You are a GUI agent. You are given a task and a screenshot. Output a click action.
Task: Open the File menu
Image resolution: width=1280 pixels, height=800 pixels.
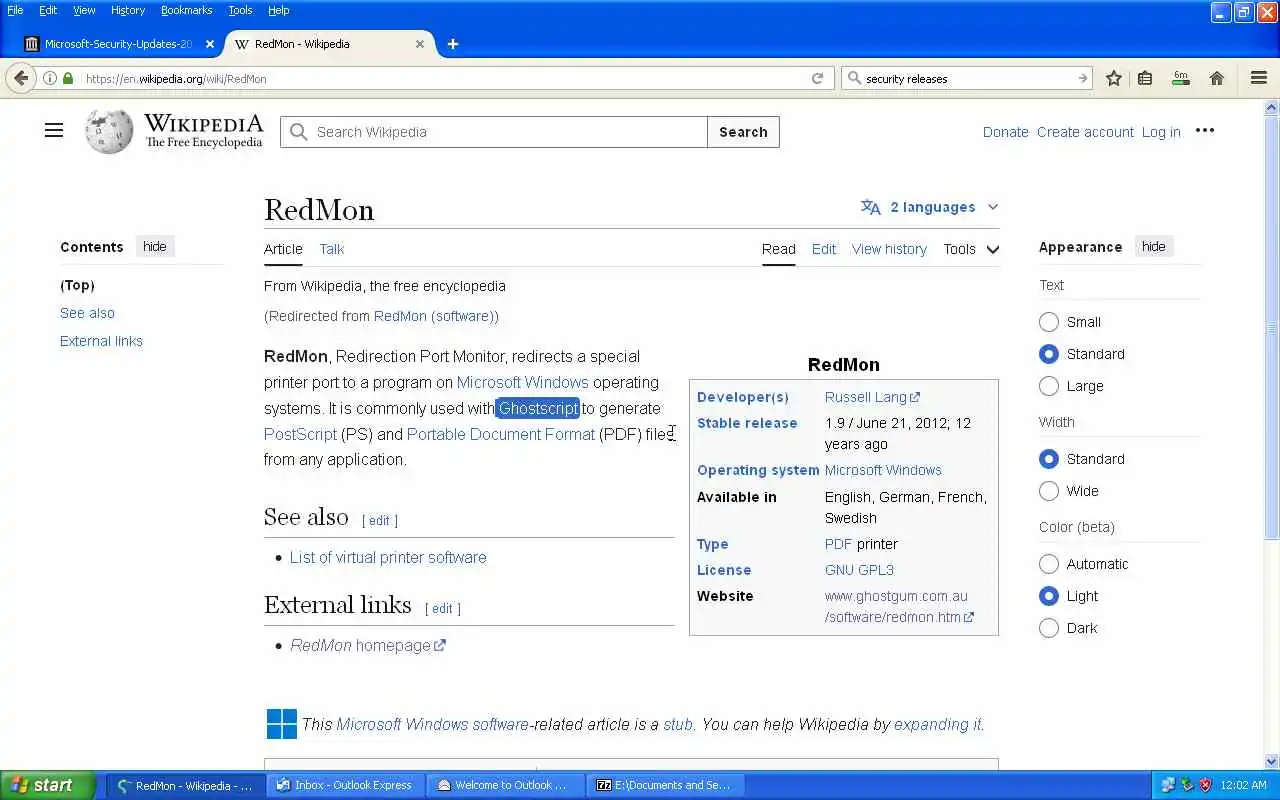click(15, 10)
